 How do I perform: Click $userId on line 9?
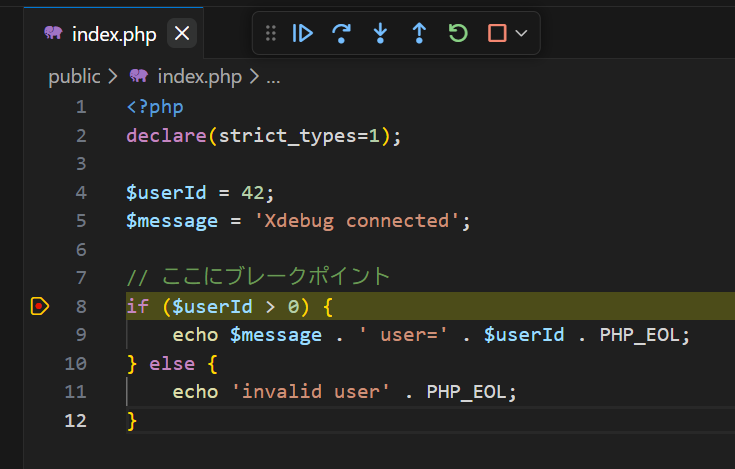click(524, 335)
